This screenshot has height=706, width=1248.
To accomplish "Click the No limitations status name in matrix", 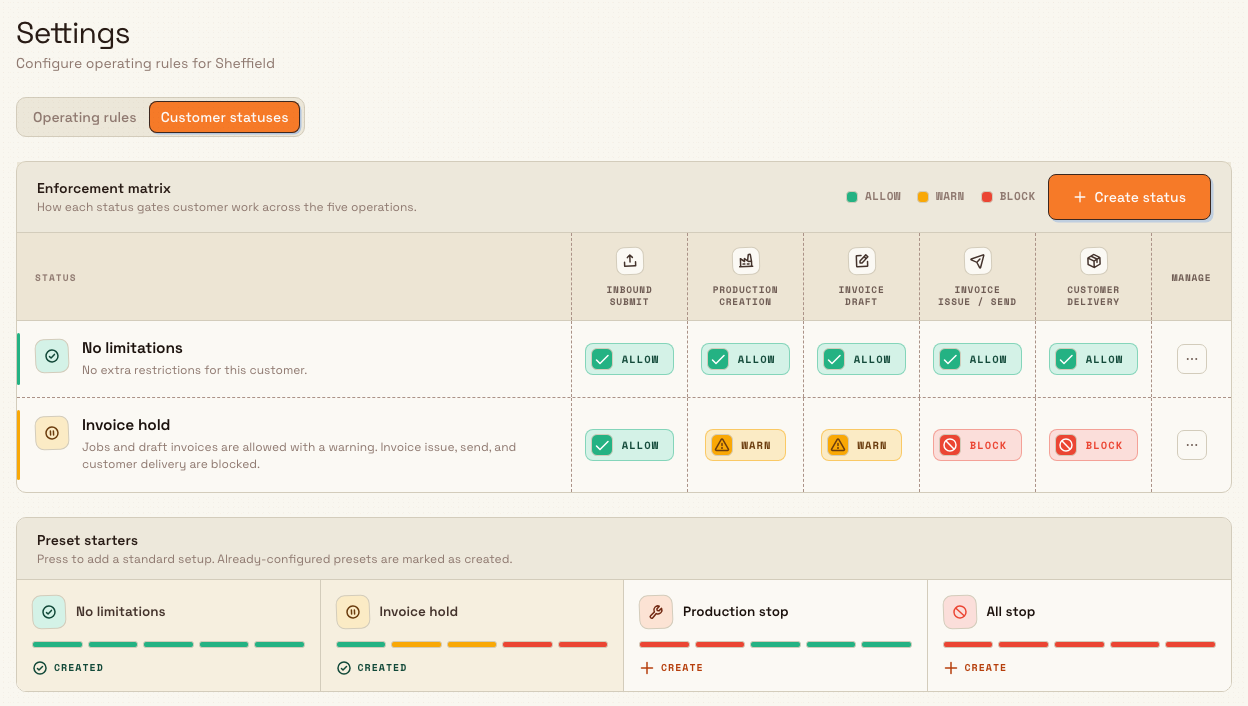I will pos(132,348).
